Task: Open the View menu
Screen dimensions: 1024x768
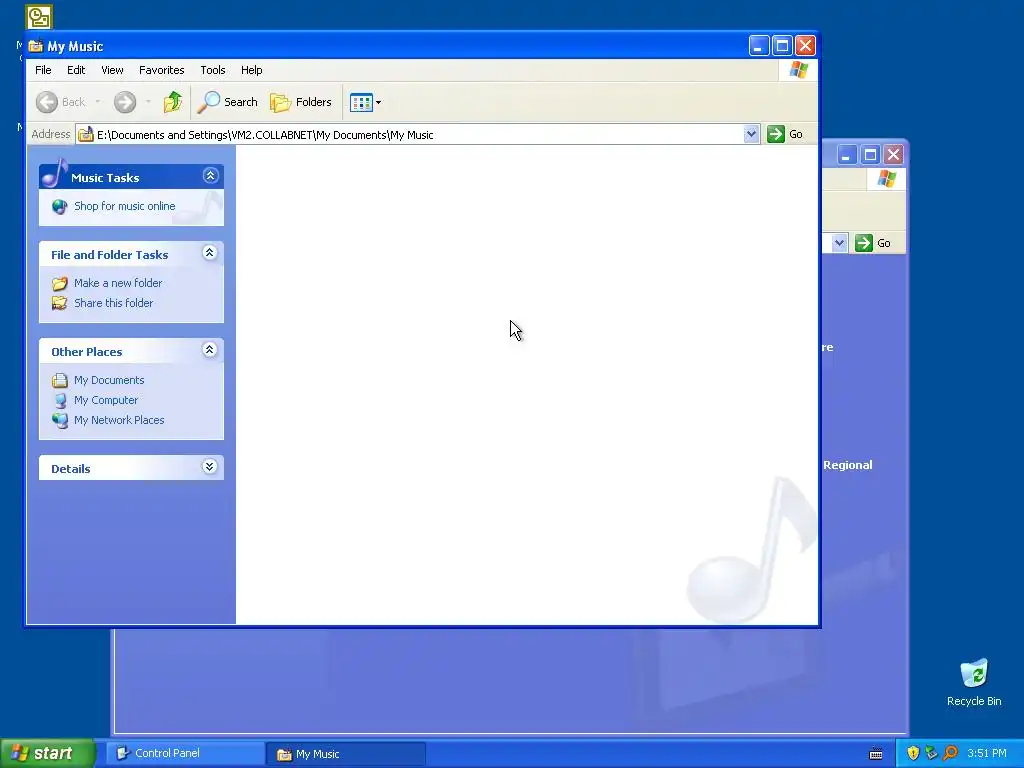Action: 112,70
